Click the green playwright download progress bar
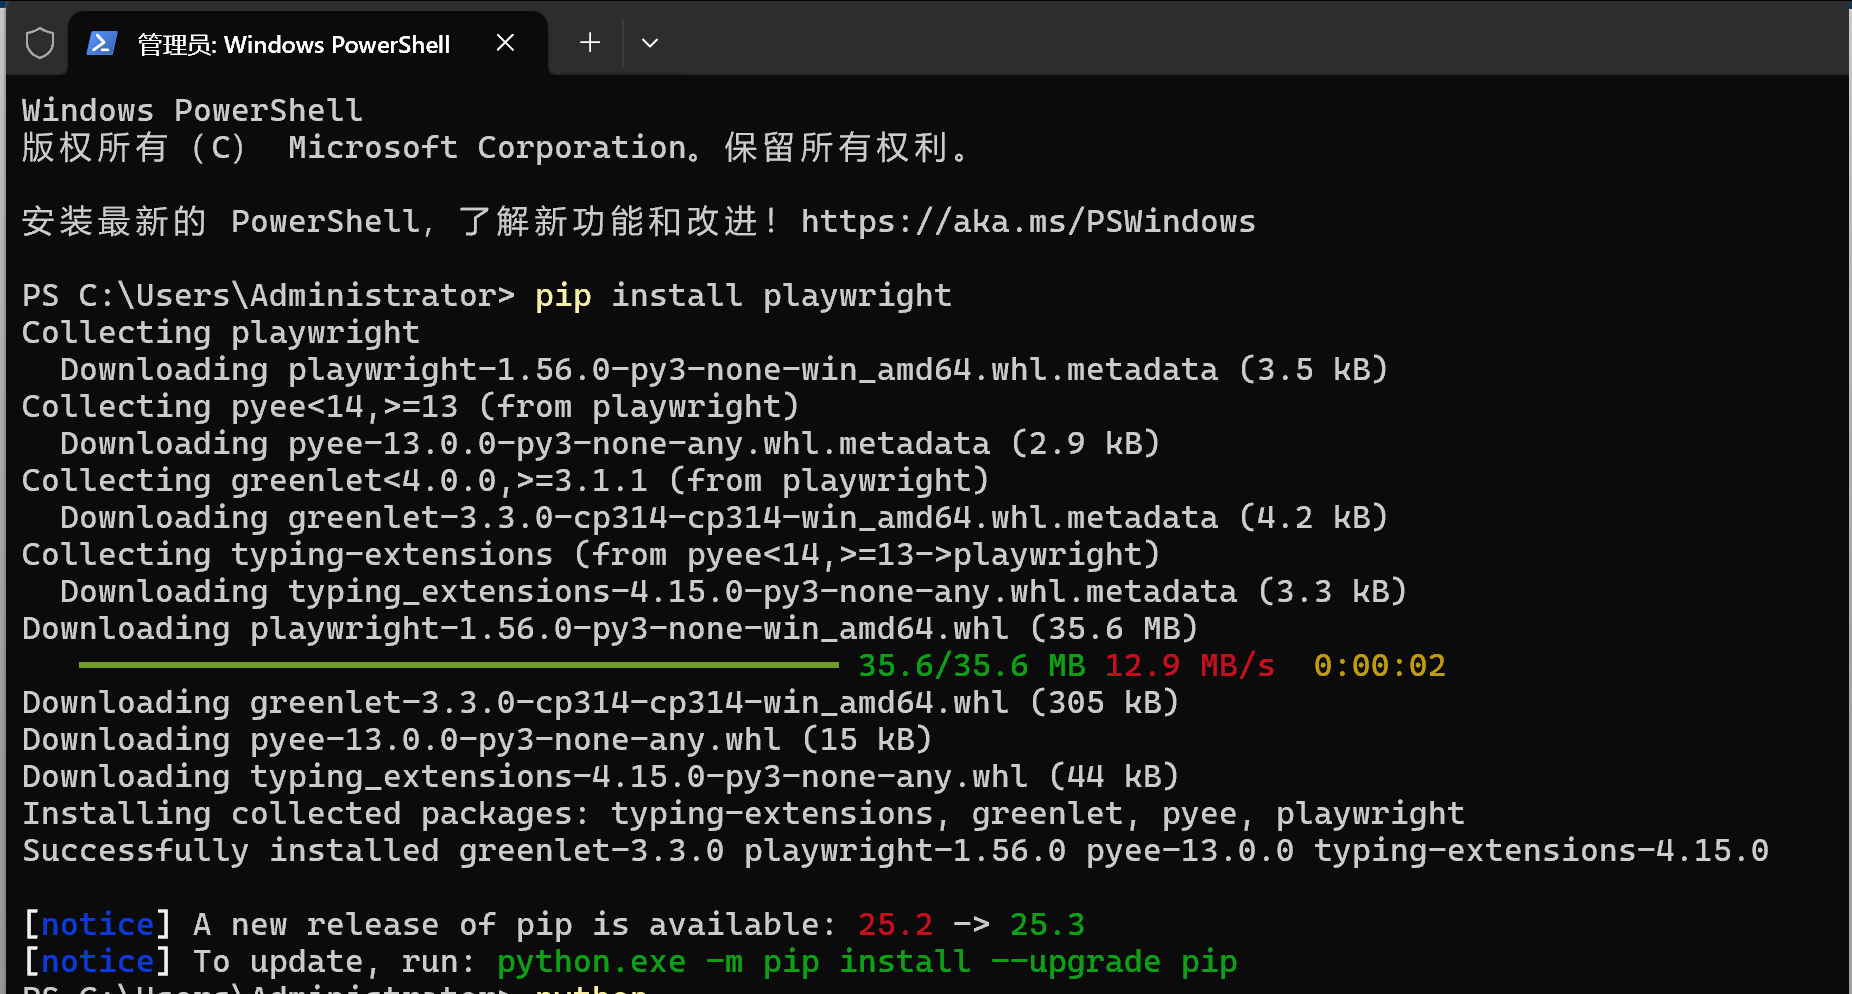The image size is (1852, 994). (x=458, y=665)
